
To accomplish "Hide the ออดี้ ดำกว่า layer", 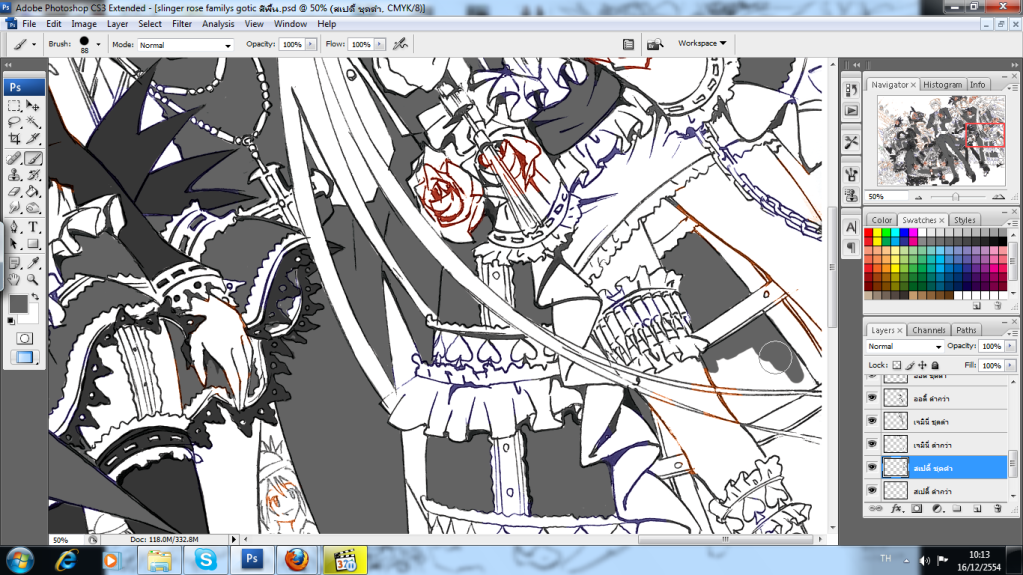I will coord(872,397).
